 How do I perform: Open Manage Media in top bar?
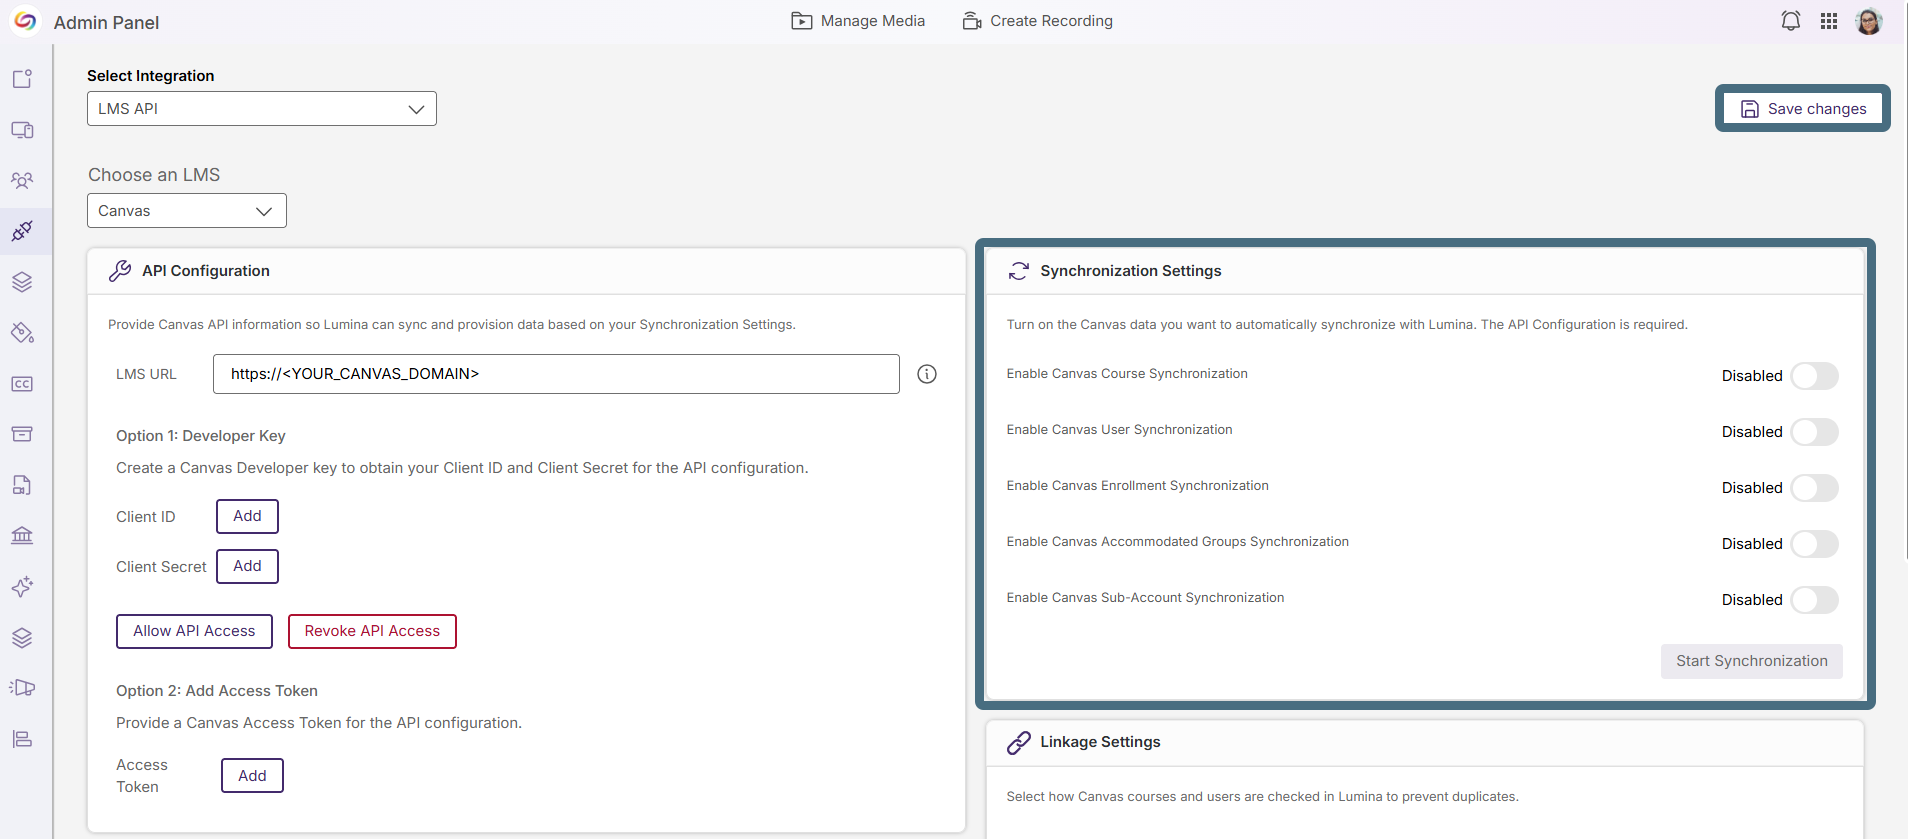pyautogui.click(x=858, y=21)
